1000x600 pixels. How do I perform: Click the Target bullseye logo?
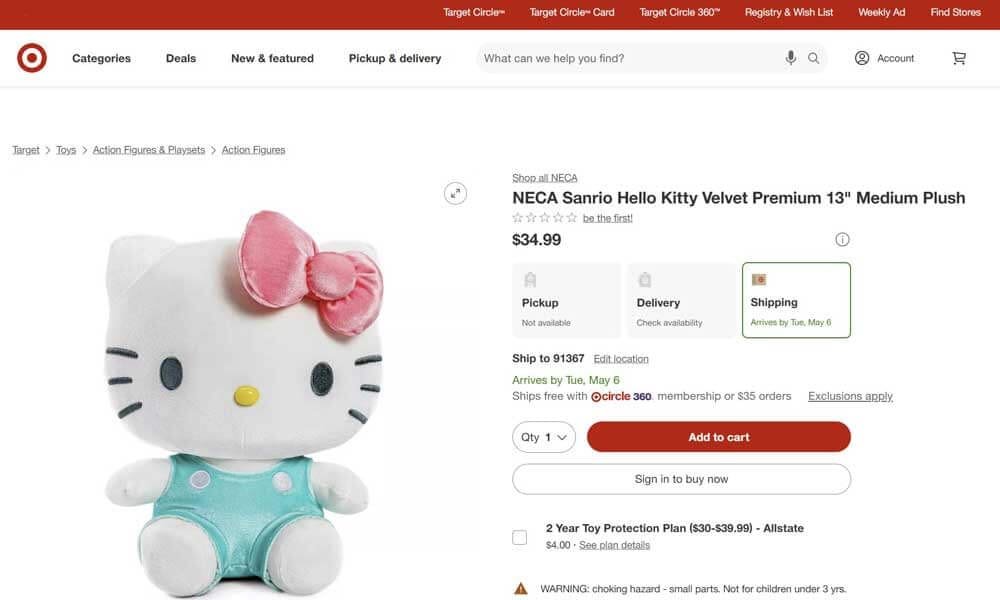[31, 57]
